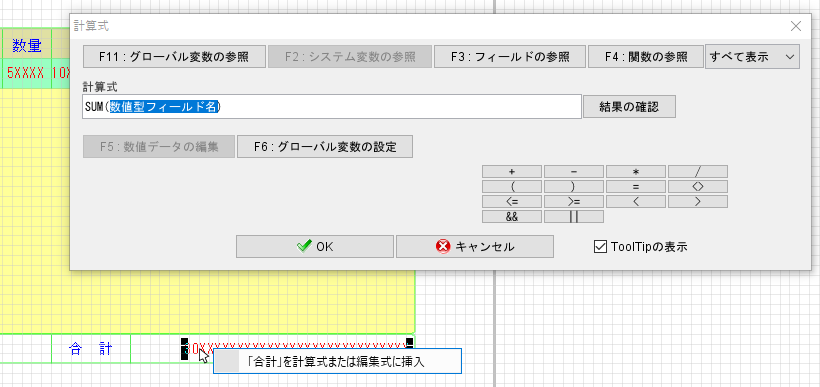Screen dimensions: 820x387
Task: Insert the || logical OR operator
Action: pos(574,217)
